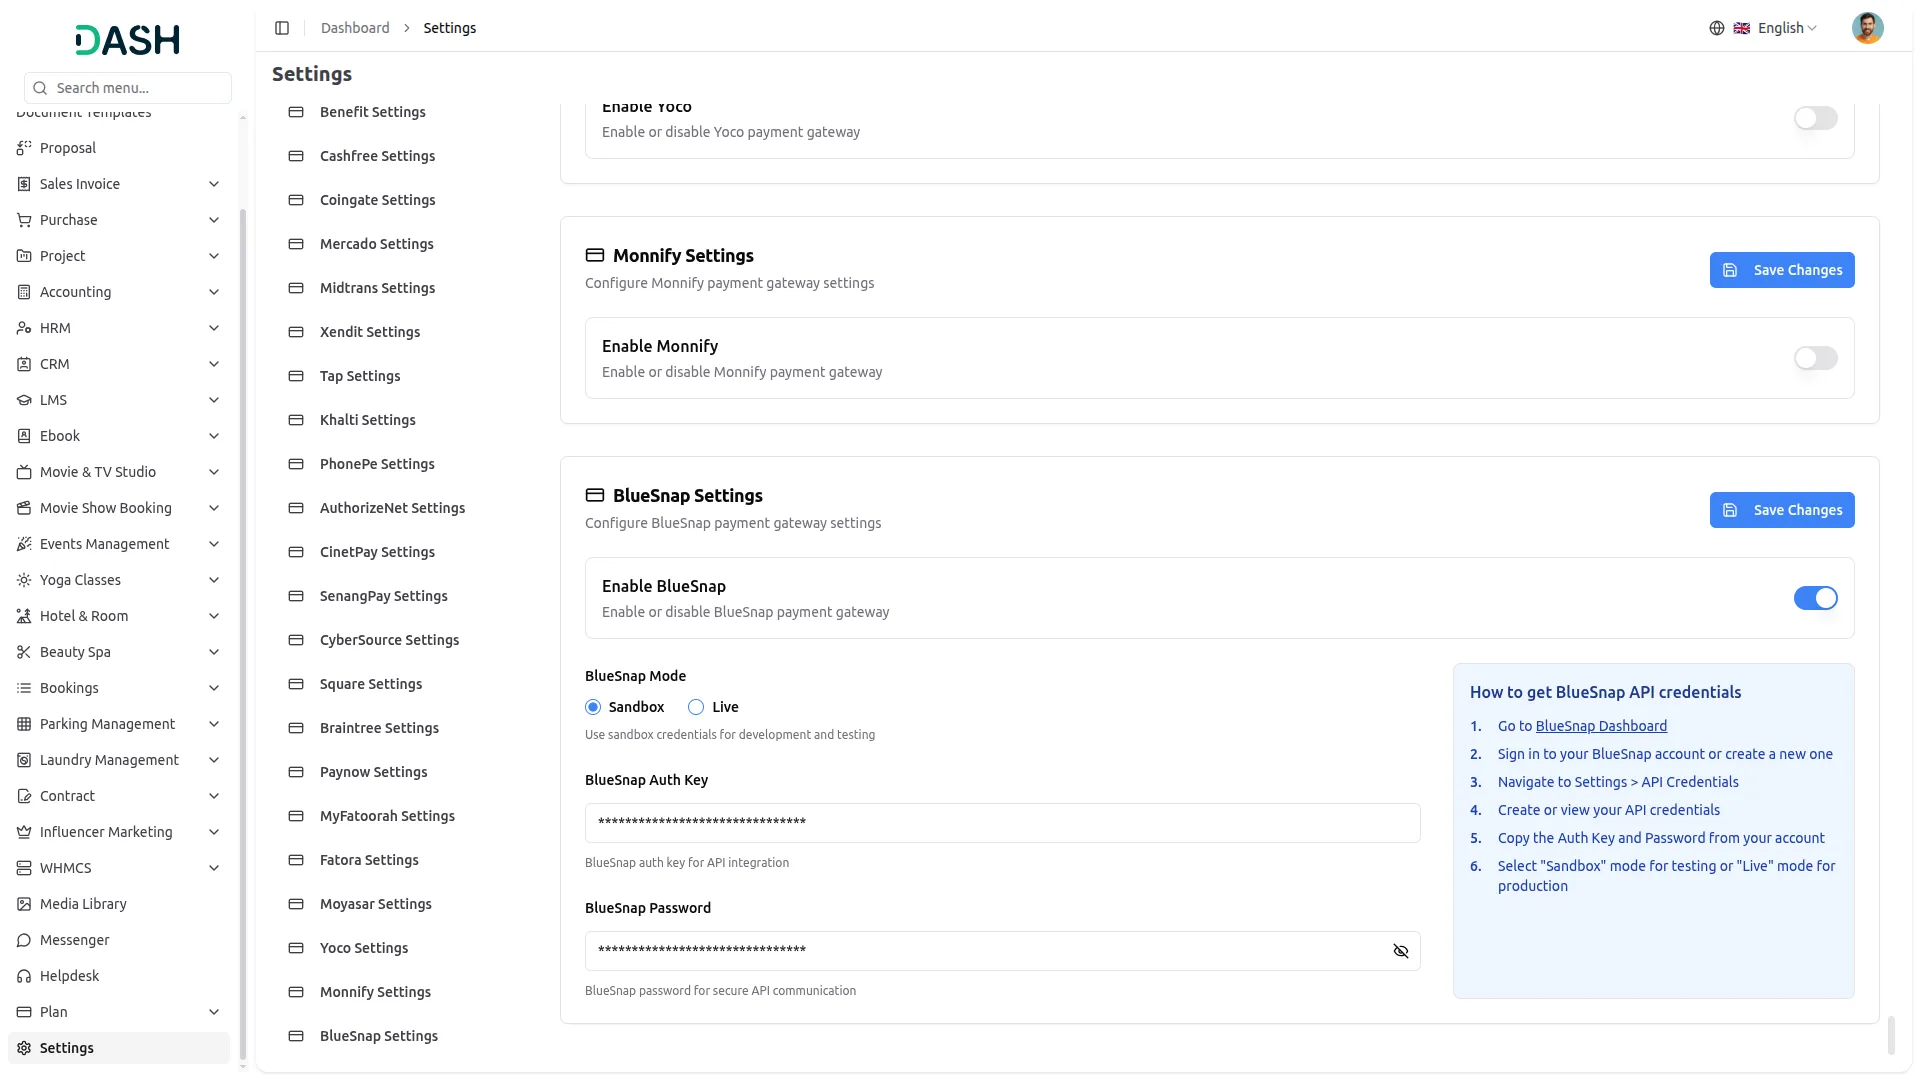Focus the BlueSnap Password field
Screen dimensions: 1920x1080
(1002, 951)
